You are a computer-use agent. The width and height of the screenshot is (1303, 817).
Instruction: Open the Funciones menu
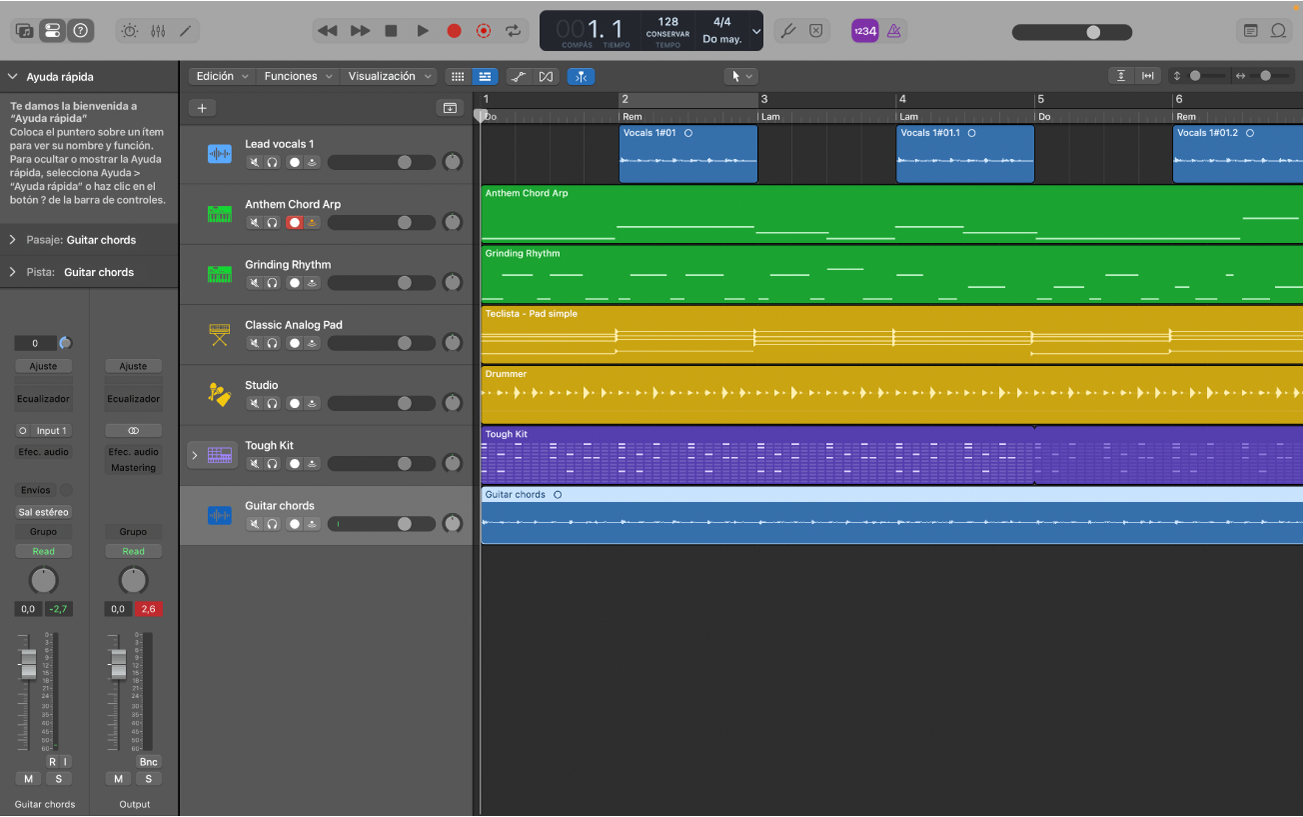[290, 75]
